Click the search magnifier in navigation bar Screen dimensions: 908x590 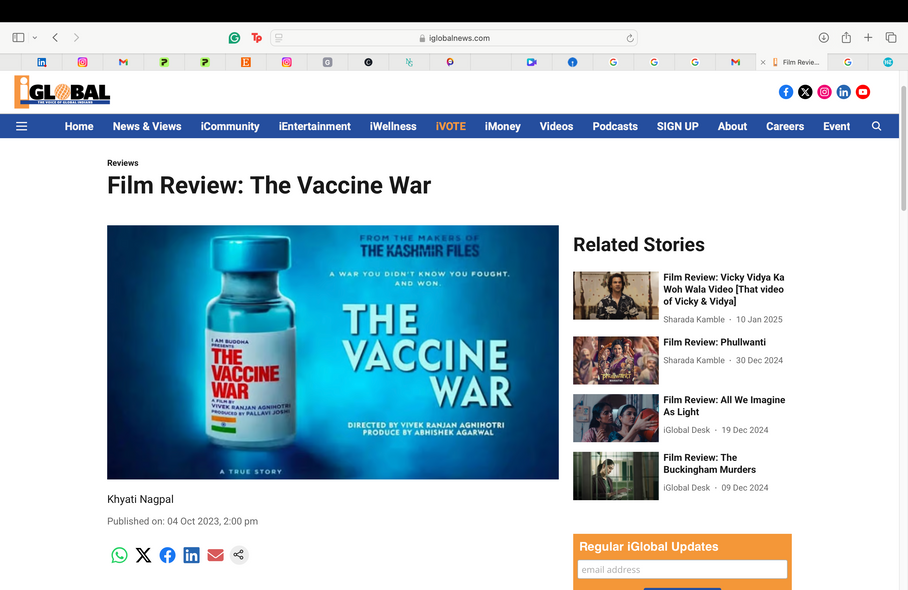(x=876, y=126)
